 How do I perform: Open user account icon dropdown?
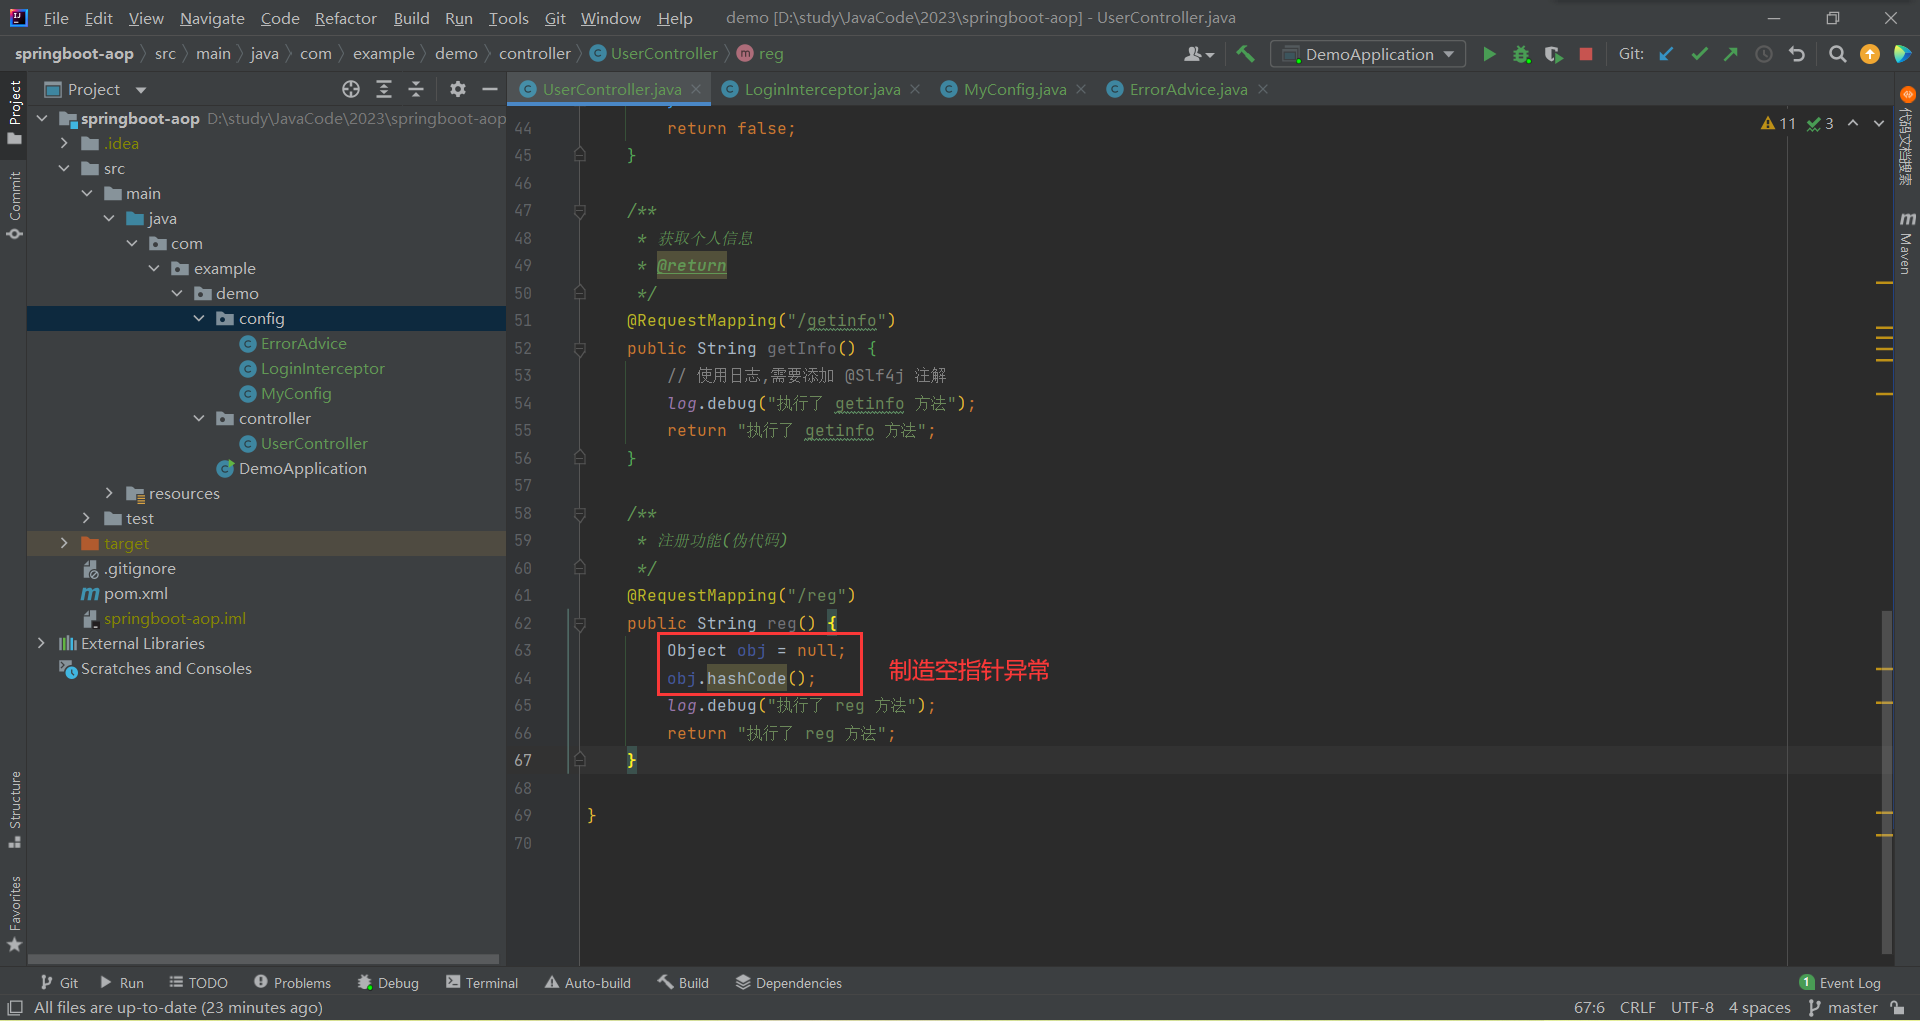coord(1199,54)
